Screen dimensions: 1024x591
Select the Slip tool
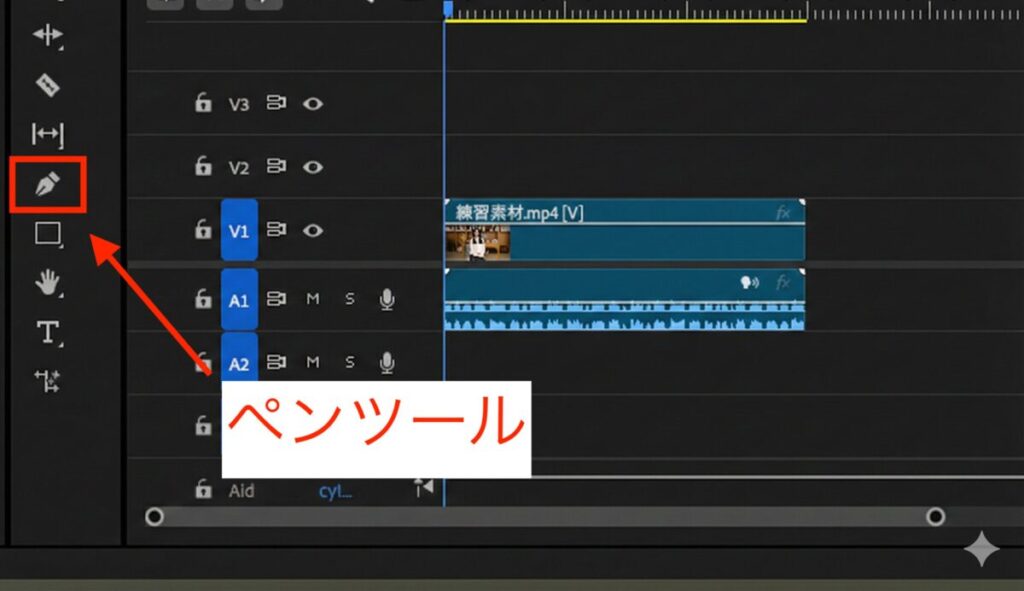[x=47, y=134]
